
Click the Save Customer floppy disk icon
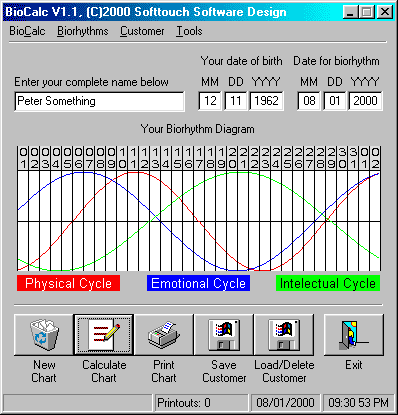(224, 335)
